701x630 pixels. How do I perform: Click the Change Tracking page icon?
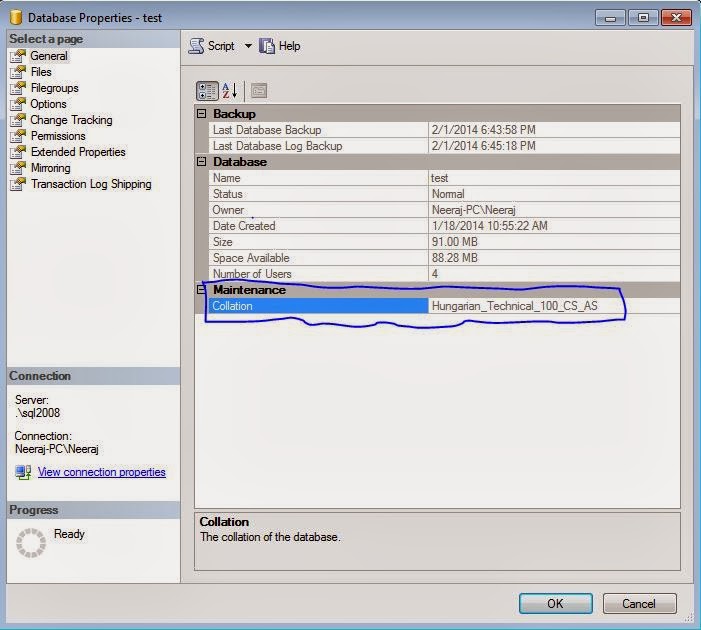(x=18, y=120)
